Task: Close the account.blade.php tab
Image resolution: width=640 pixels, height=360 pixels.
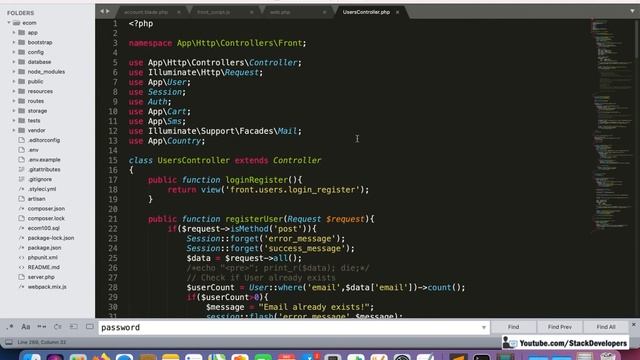Action: point(179,12)
